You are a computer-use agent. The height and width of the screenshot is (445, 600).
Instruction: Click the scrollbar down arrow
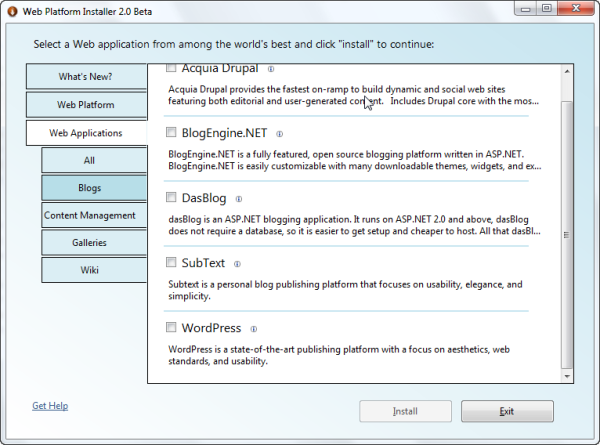(567, 377)
